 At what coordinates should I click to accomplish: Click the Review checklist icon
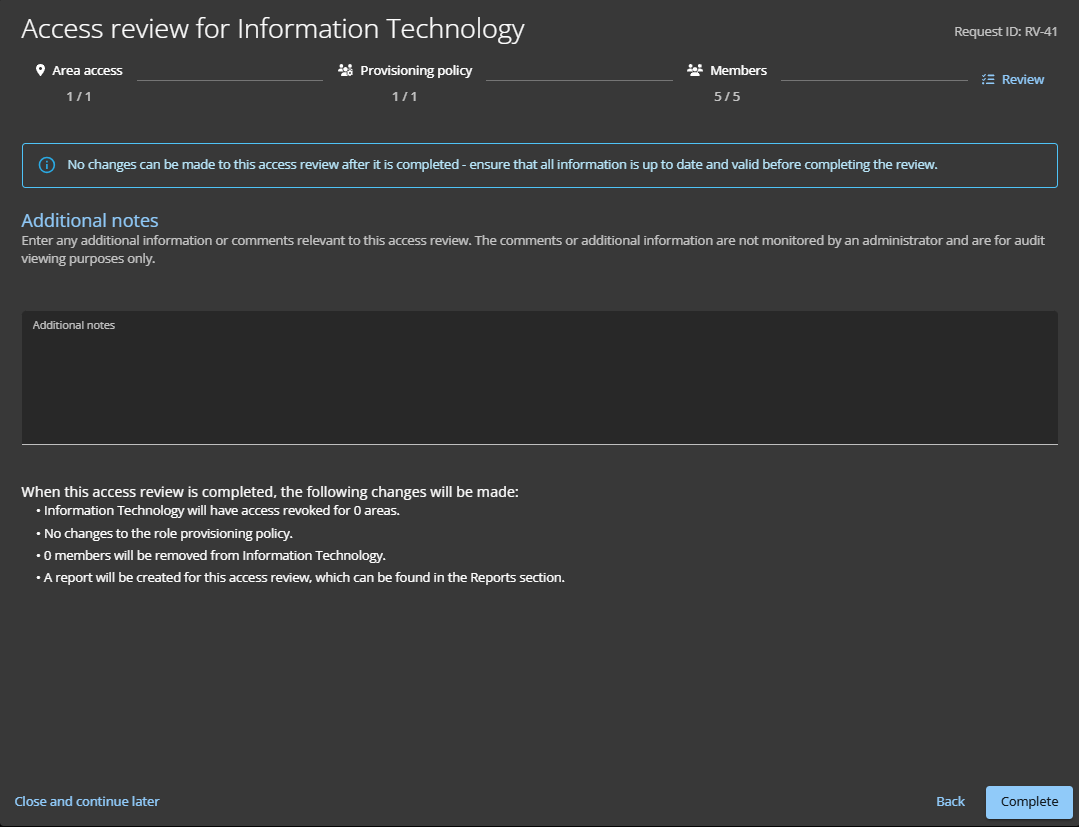tap(988, 80)
